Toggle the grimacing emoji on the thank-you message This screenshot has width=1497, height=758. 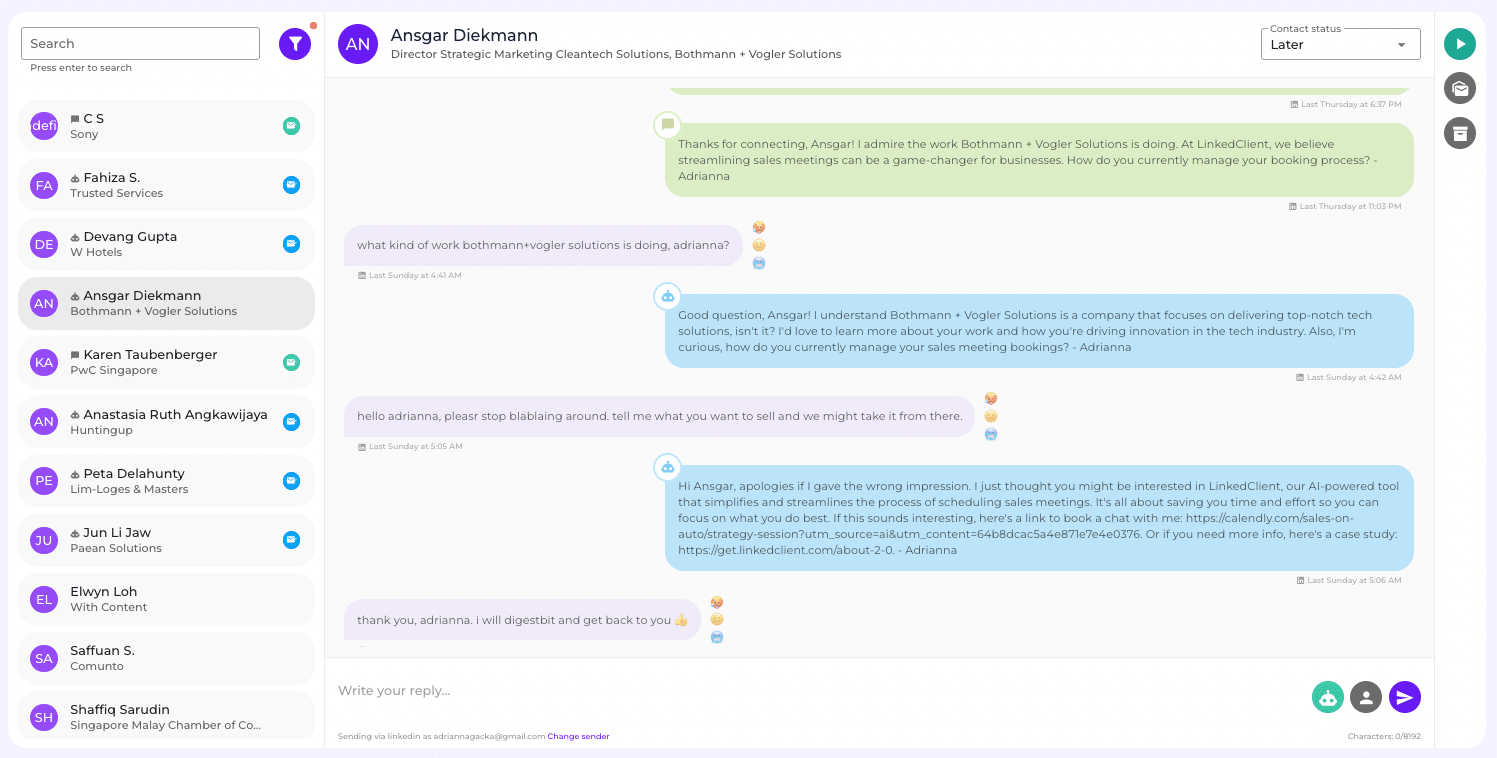pos(717,619)
